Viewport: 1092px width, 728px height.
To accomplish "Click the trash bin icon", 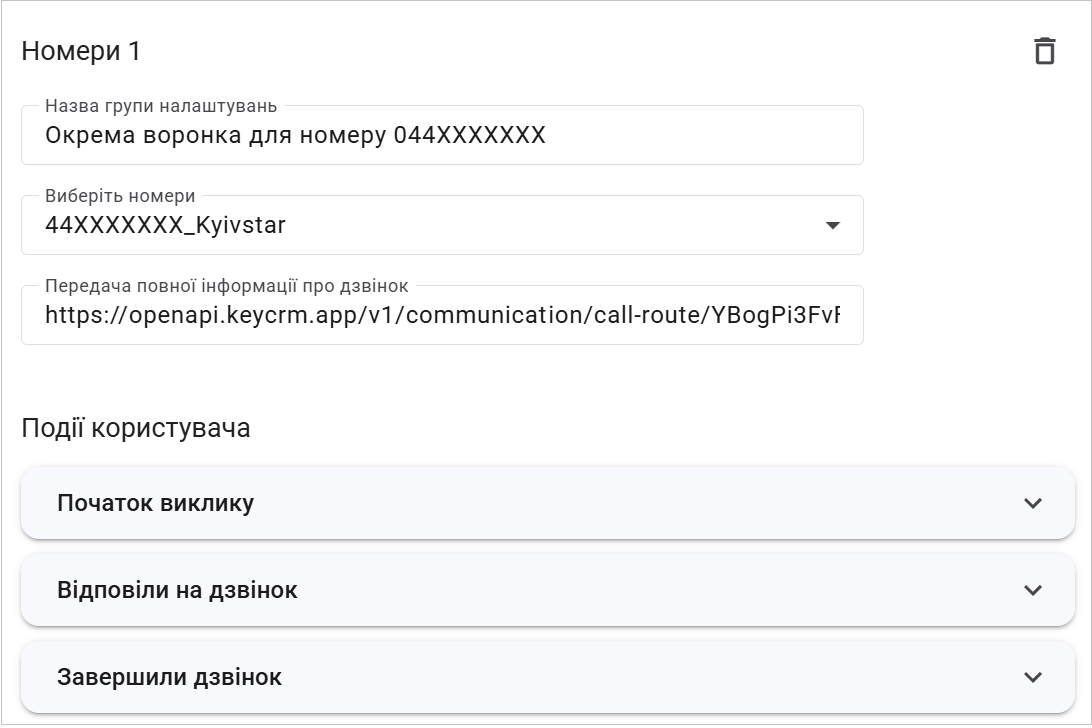I will [x=1044, y=51].
